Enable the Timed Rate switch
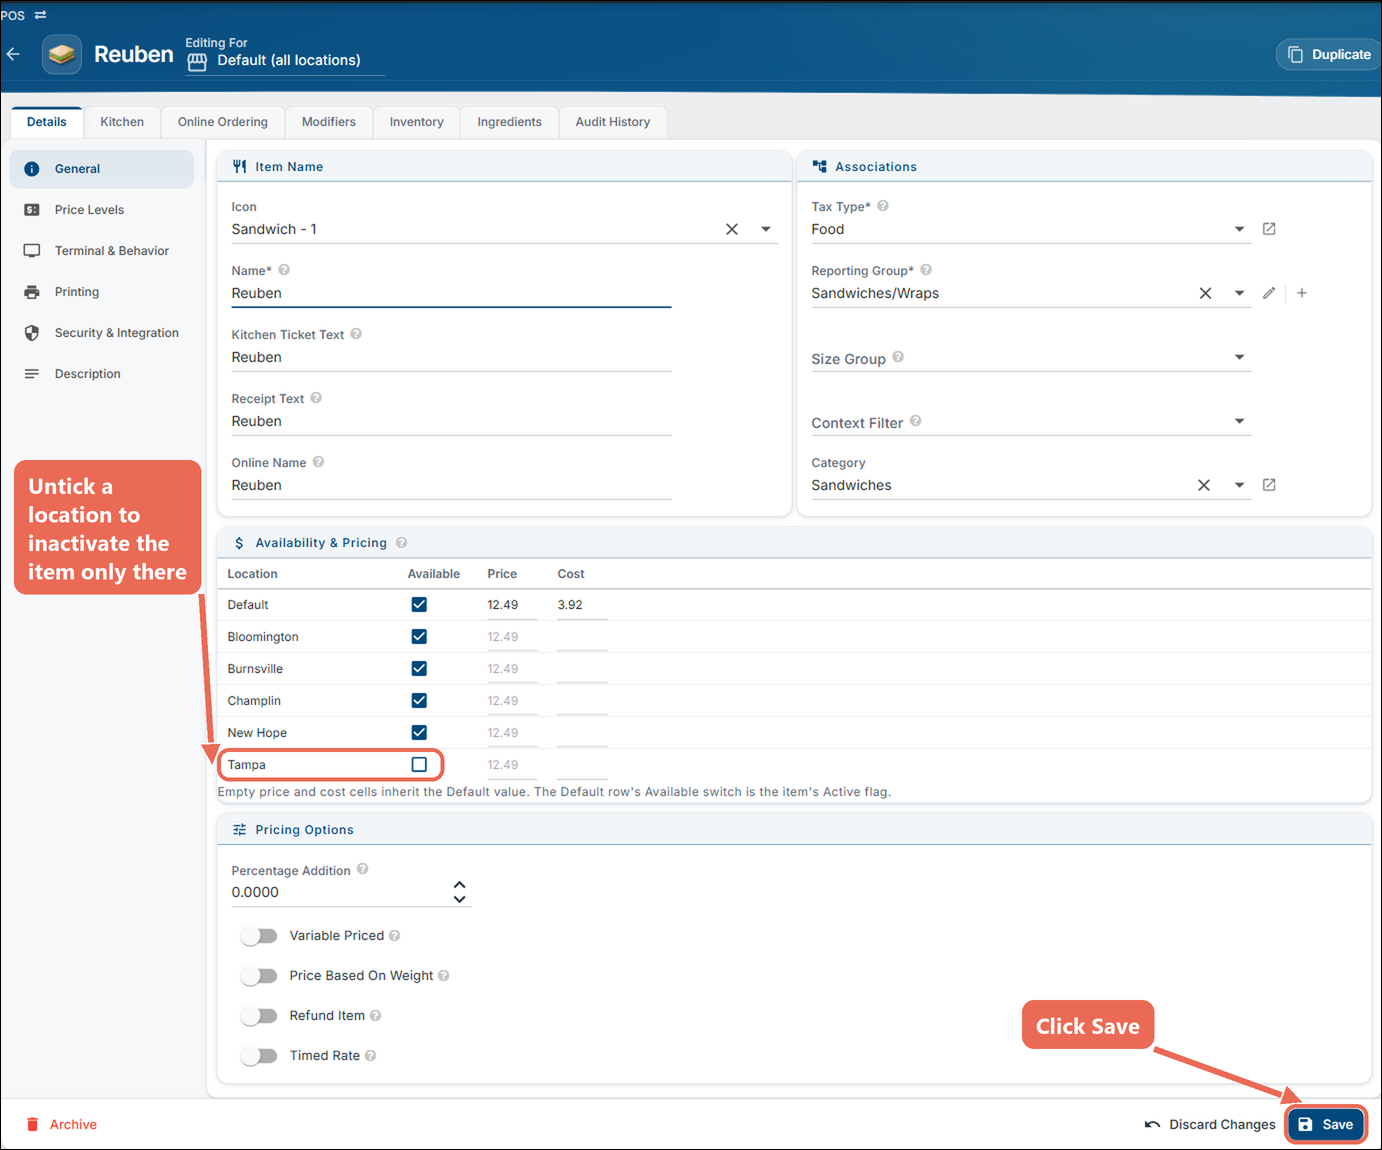This screenshot has height=1150, width=1382. pyautogui.click(x=259, y=1056)
